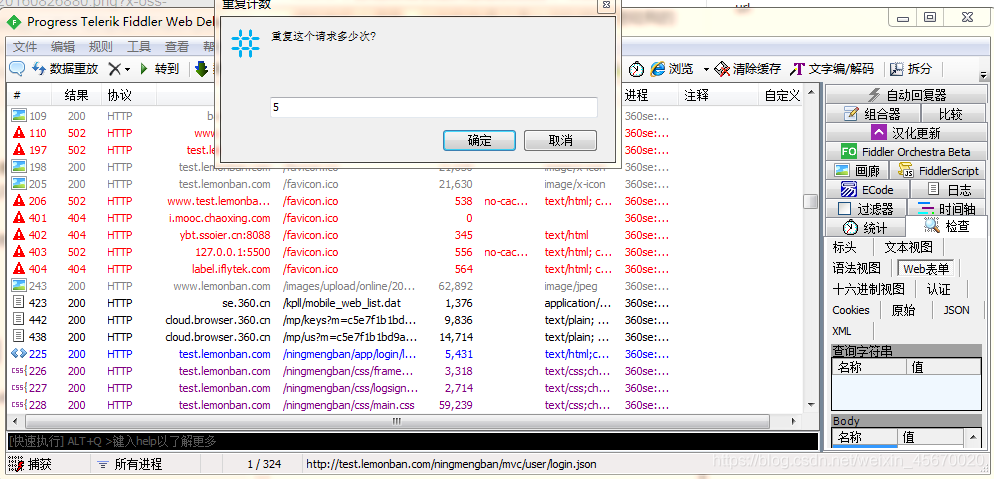Viewport: 994px width, 479px height.
Task: Open the 过滤器 filters tab
Action: click(x=865, y=208)
